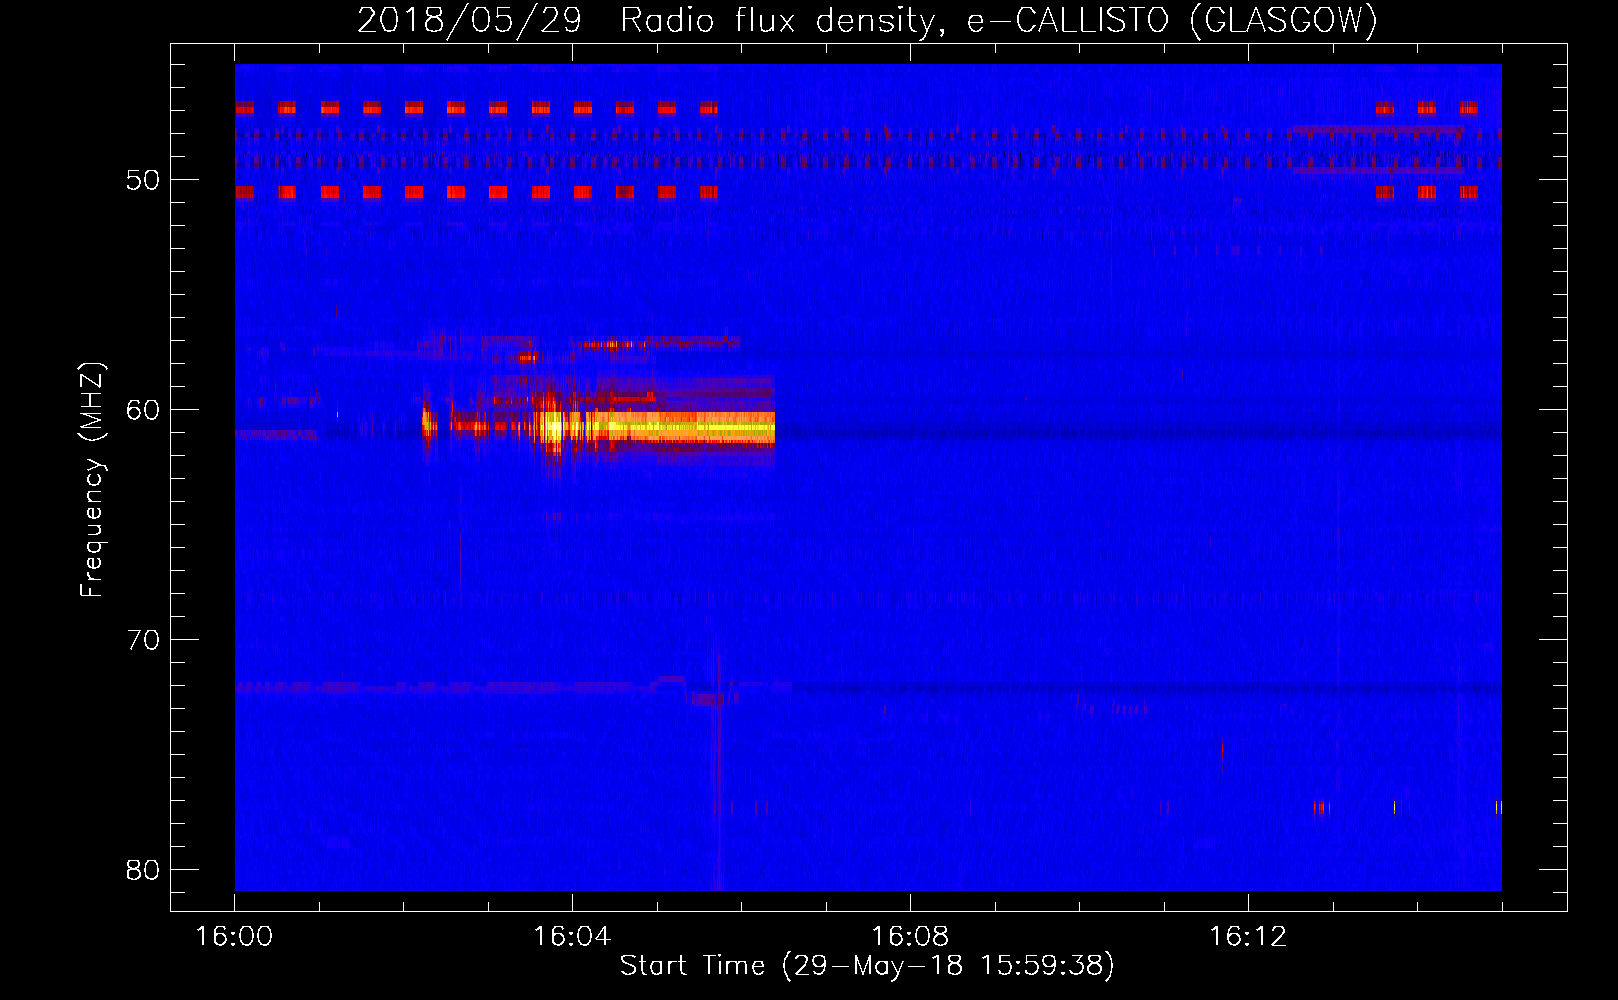
Task: Click the 16:00 time tick label
Action: pos(235,937)
